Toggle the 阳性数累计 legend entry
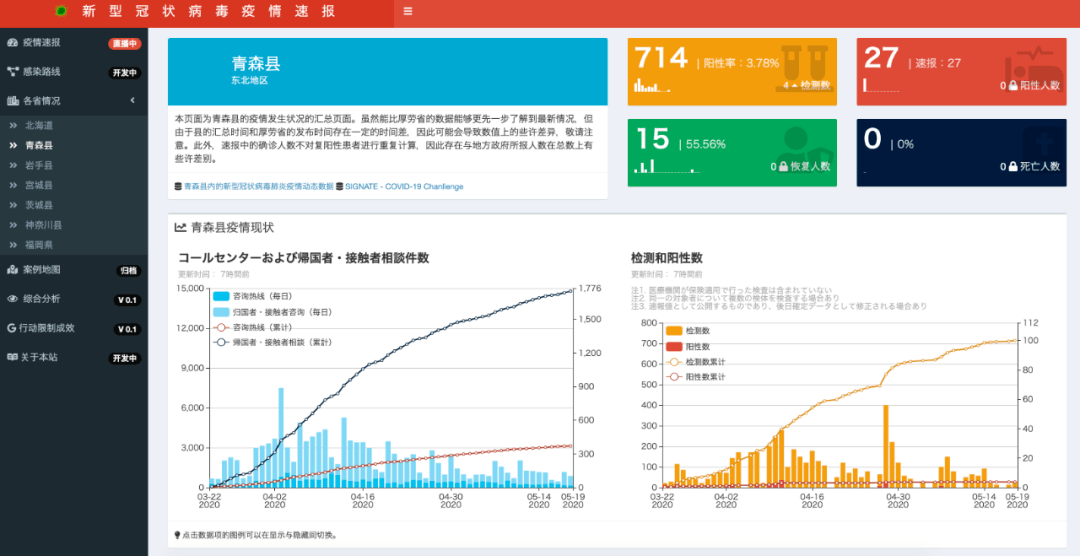1080x556 pixels. pyautogui.click(x=674, y=377)
